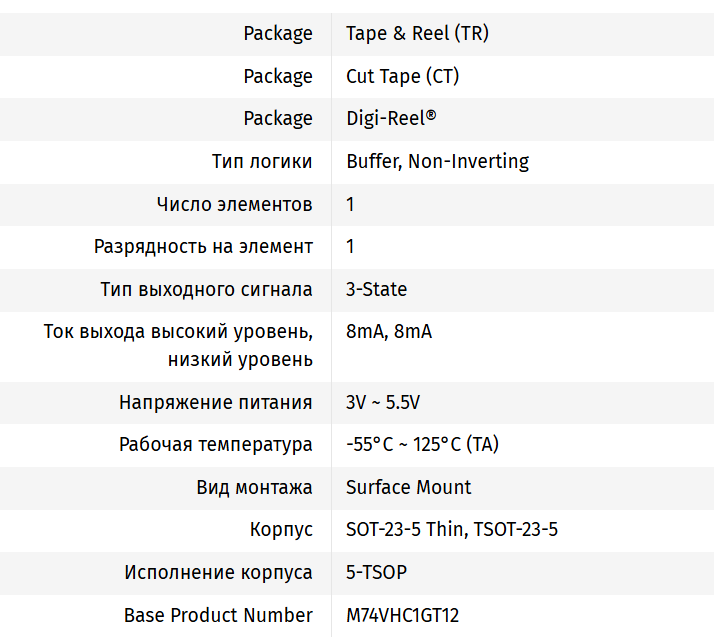Click the "Digi-Reel®" package value
This screenshot has height=641, width=714.
(x=391, y=119)
